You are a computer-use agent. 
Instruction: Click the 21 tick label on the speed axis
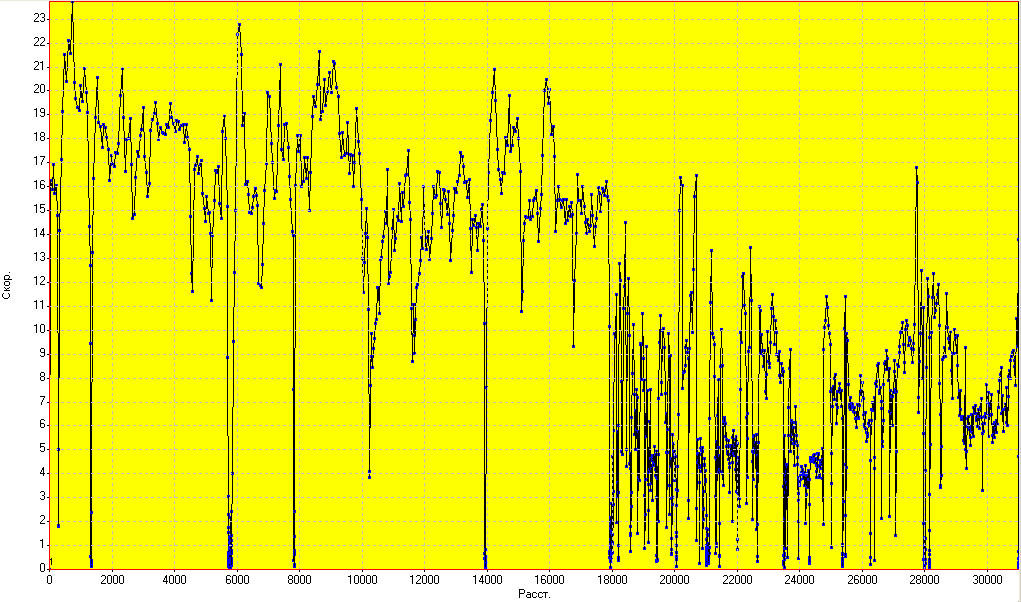tap(40, 66)
